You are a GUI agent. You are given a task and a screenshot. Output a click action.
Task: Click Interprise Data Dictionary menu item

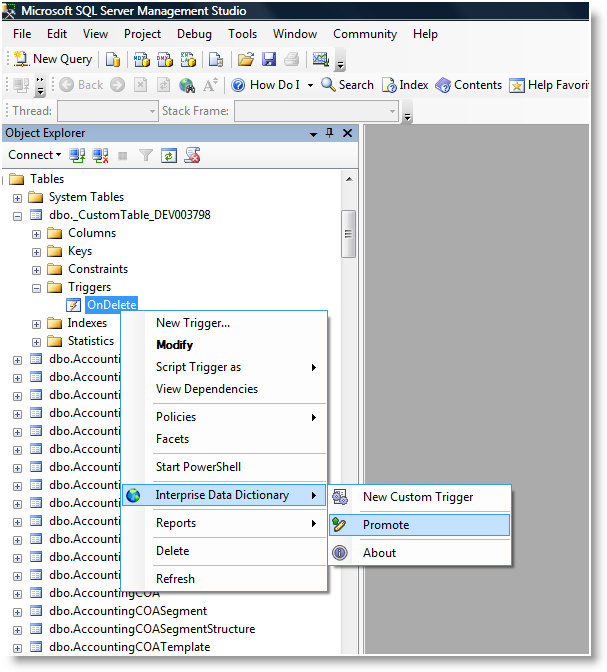(x=224, y=495)
